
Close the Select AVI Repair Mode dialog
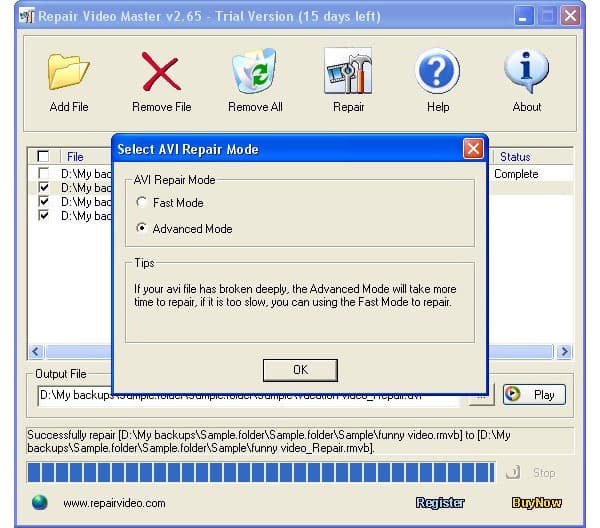click(473, 149)
